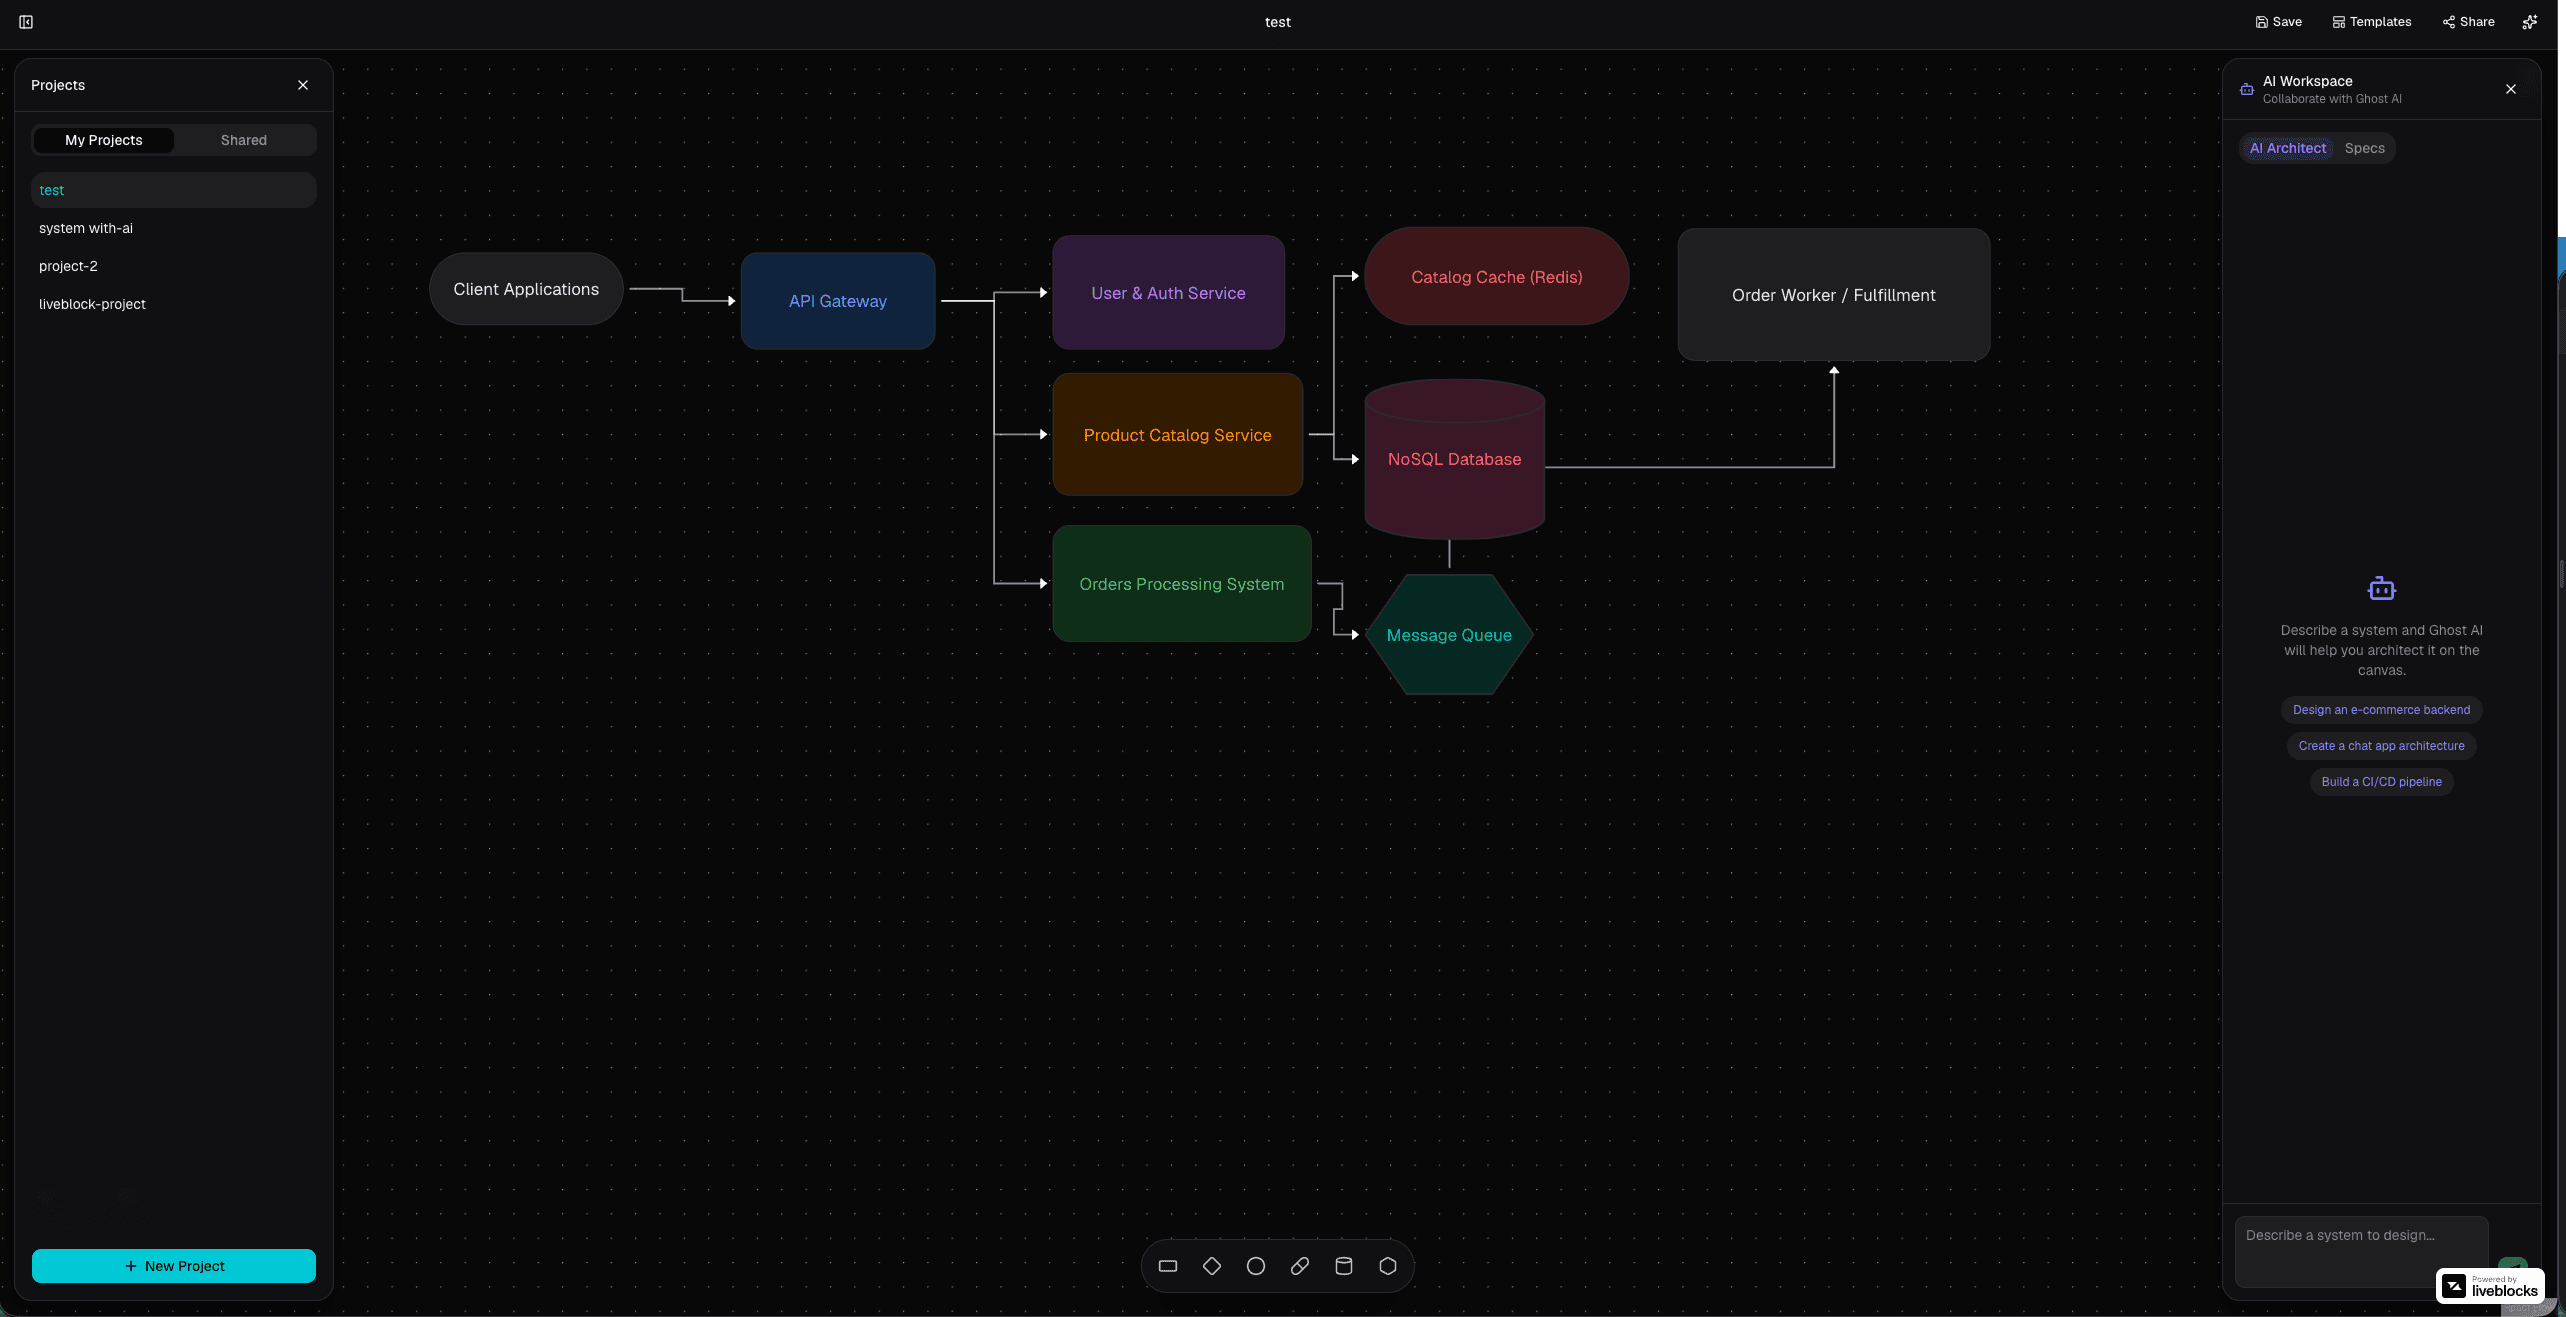Open project-2 in the list

tap(174, 266)
